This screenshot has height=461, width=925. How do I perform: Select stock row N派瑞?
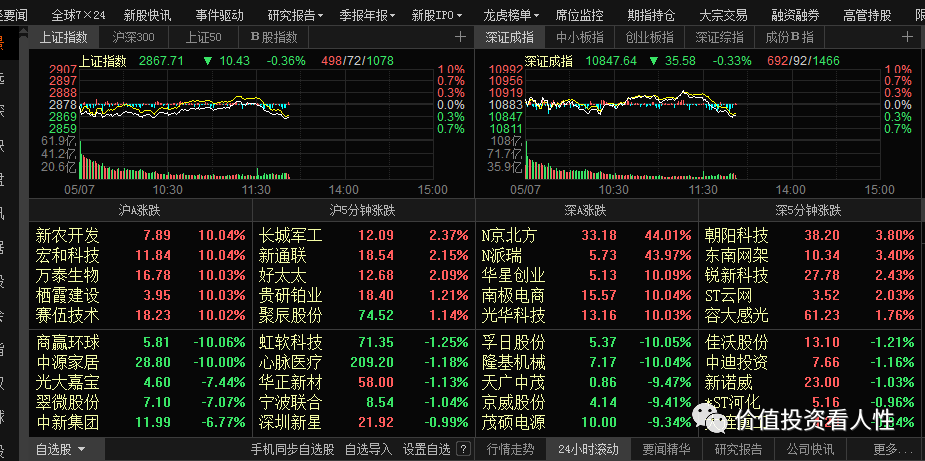586,256
